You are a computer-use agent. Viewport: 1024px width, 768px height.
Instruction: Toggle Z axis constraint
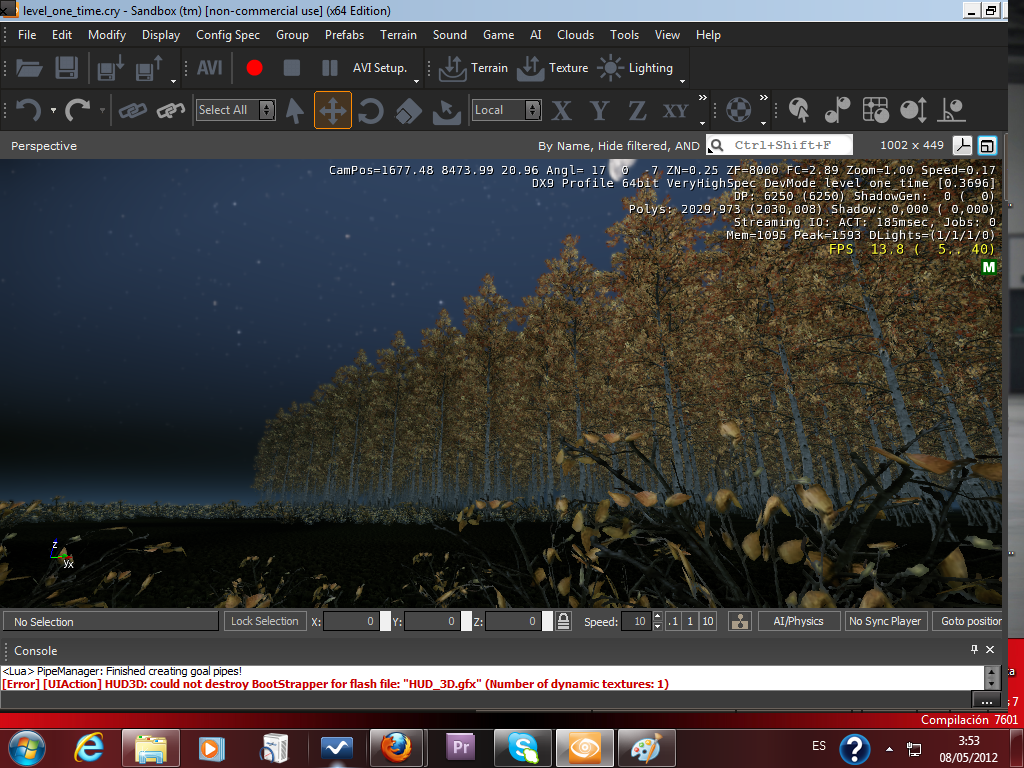(637, 110)
